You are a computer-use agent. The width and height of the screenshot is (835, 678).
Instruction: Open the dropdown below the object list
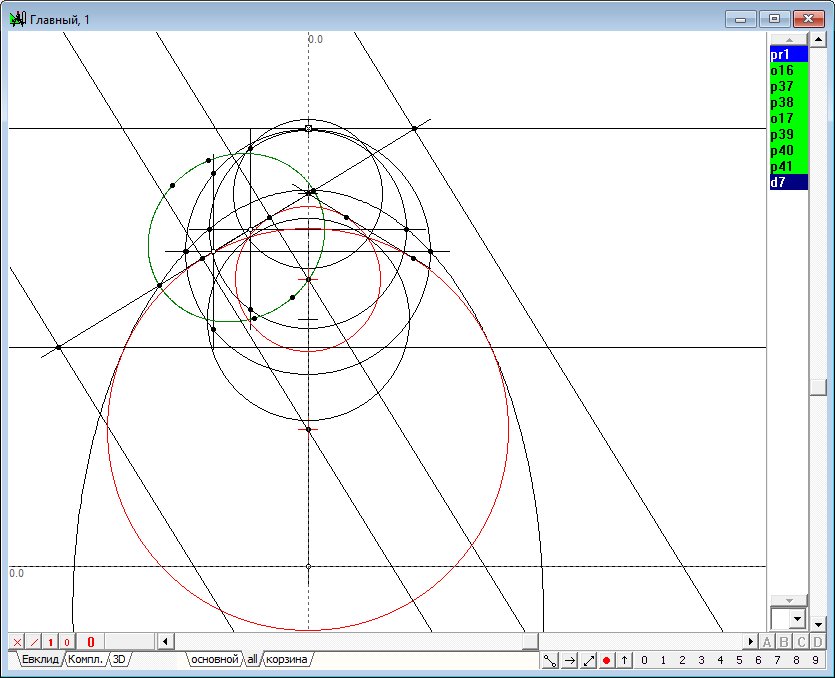[797, 619]
